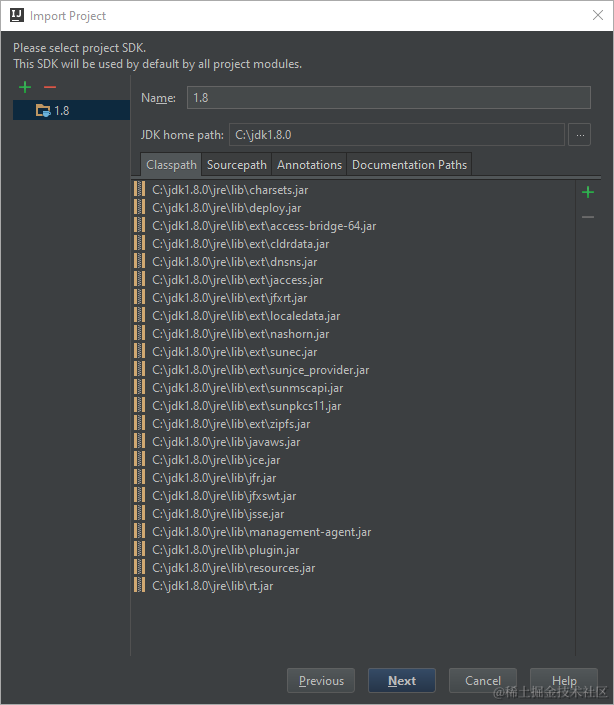The height and width of the screenshot is (705, 614).
Task: Select the jfxrt.jar entry
Action: tap(353, 298)
